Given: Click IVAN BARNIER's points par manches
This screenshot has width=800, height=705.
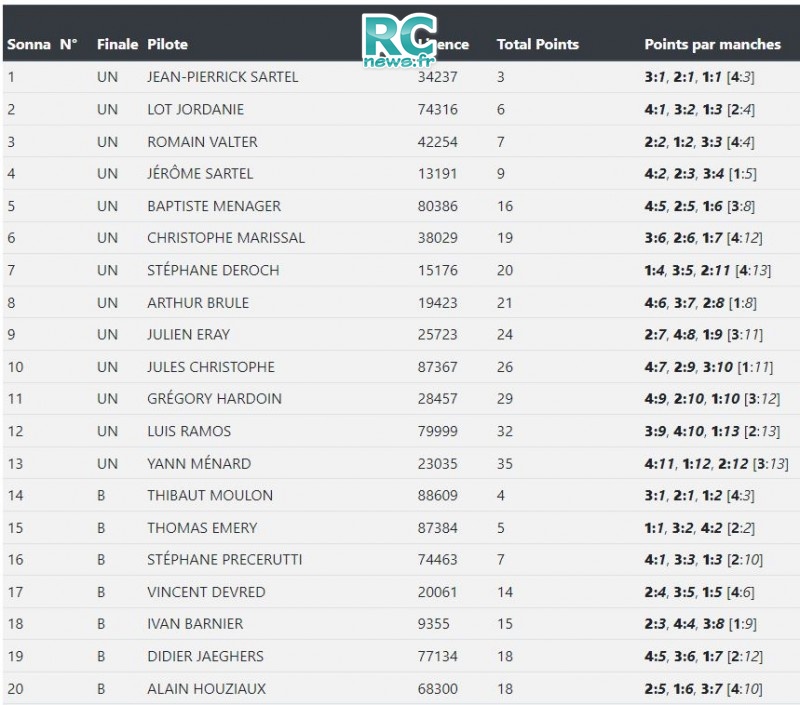Looking at the screenshot, I should coord(700,623).
